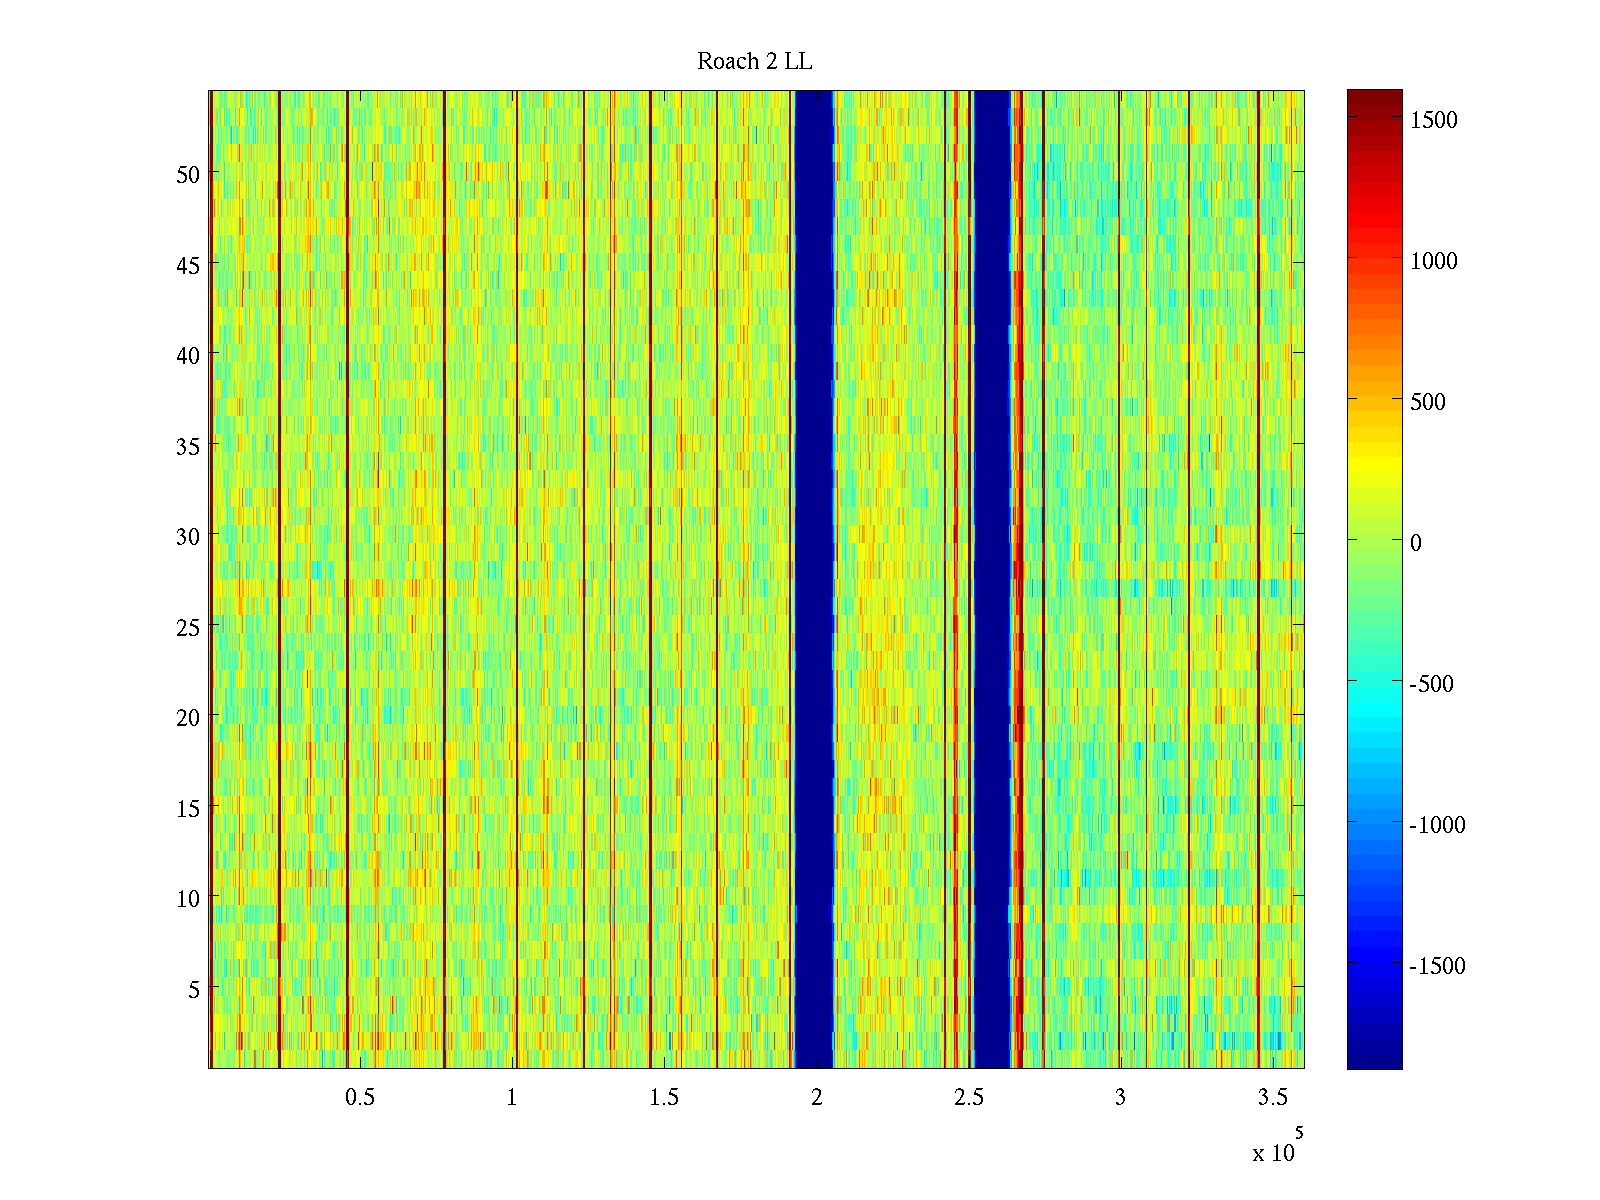1600x1200 pixels.
Task: Select the colorbar label 1000
Action: (1433, 261)
